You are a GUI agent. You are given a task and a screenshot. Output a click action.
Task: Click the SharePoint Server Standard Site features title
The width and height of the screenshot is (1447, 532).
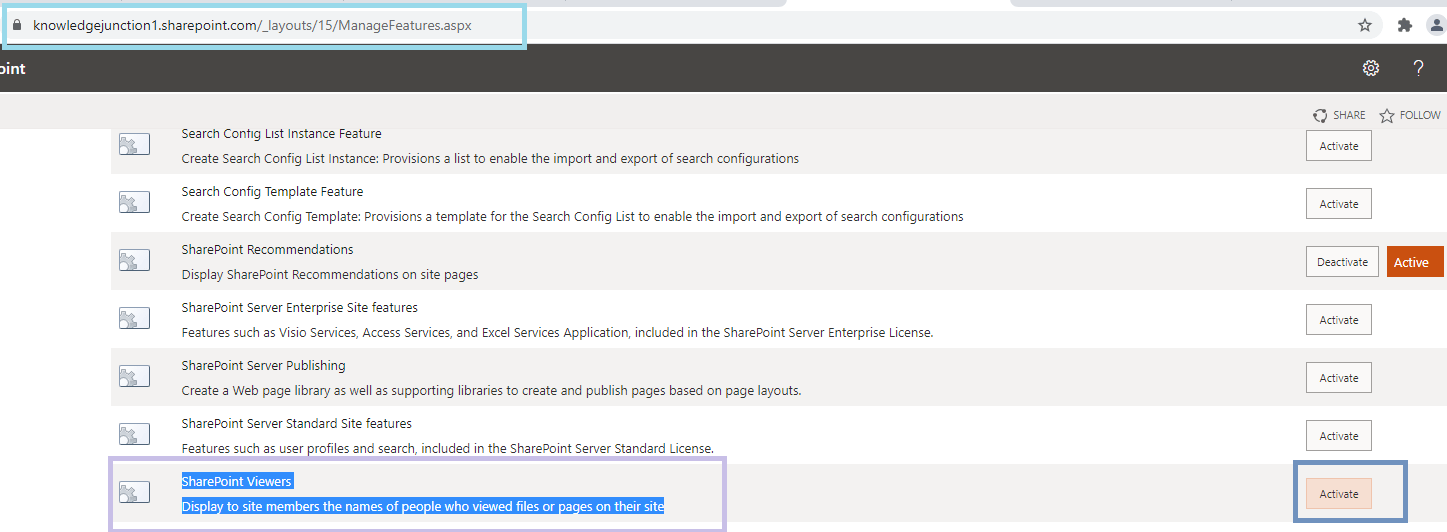(x=296, y=423)
